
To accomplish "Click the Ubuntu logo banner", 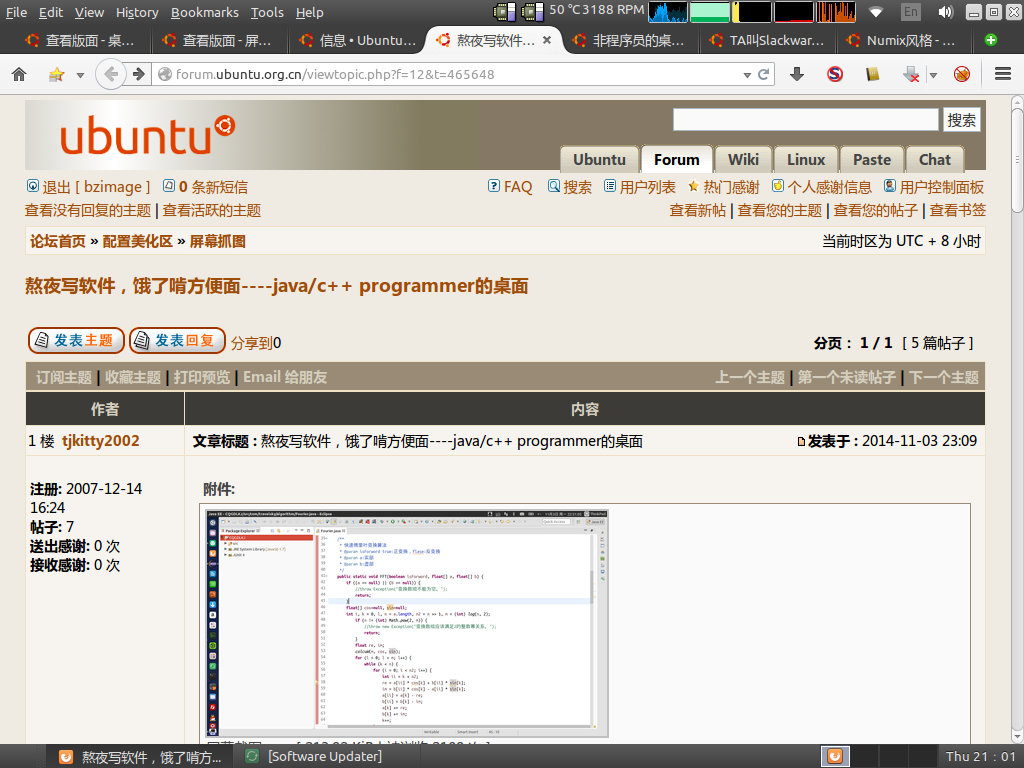I will tap(148, 135).
